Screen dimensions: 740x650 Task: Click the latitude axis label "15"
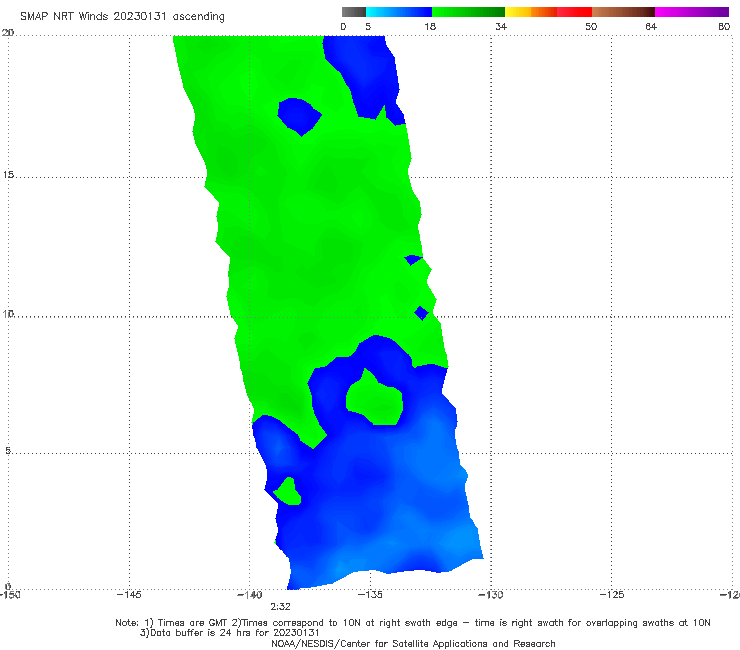click(8, 175)
